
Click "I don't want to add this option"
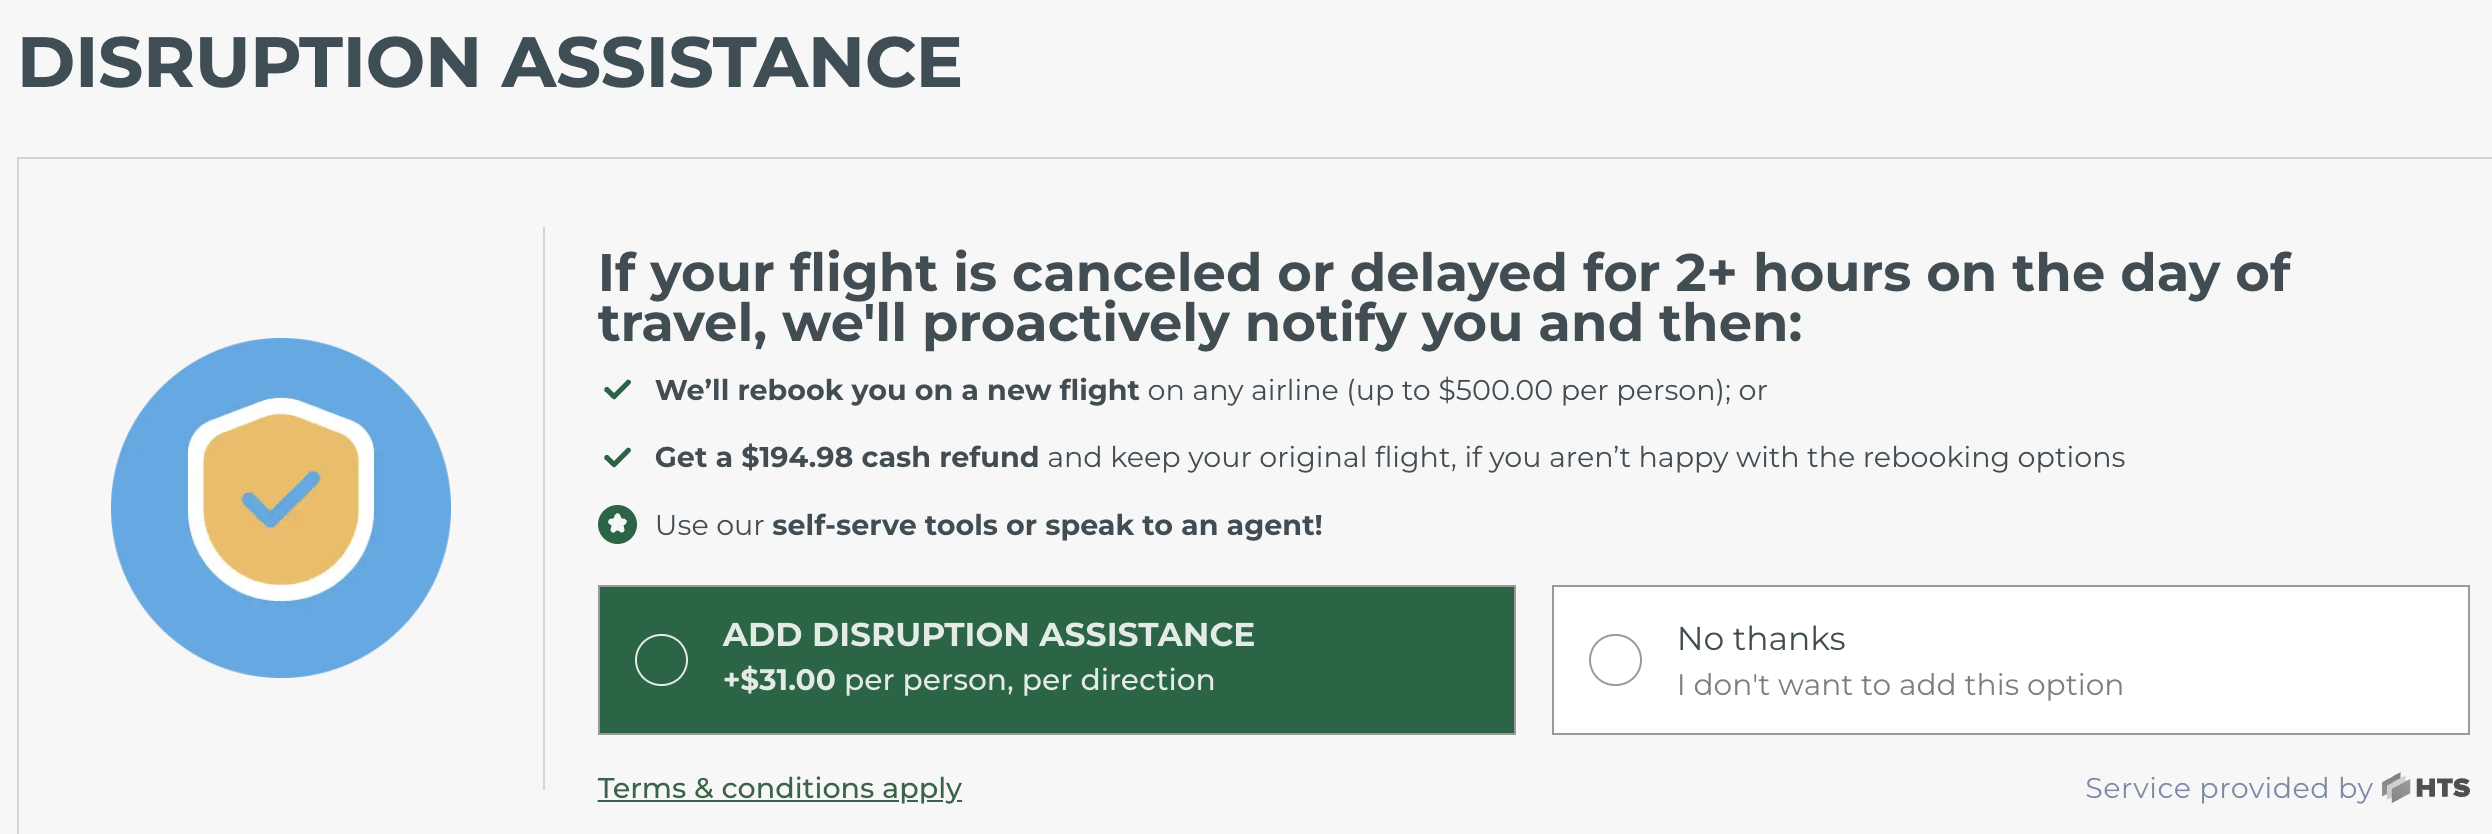(x=1900, y=685)
